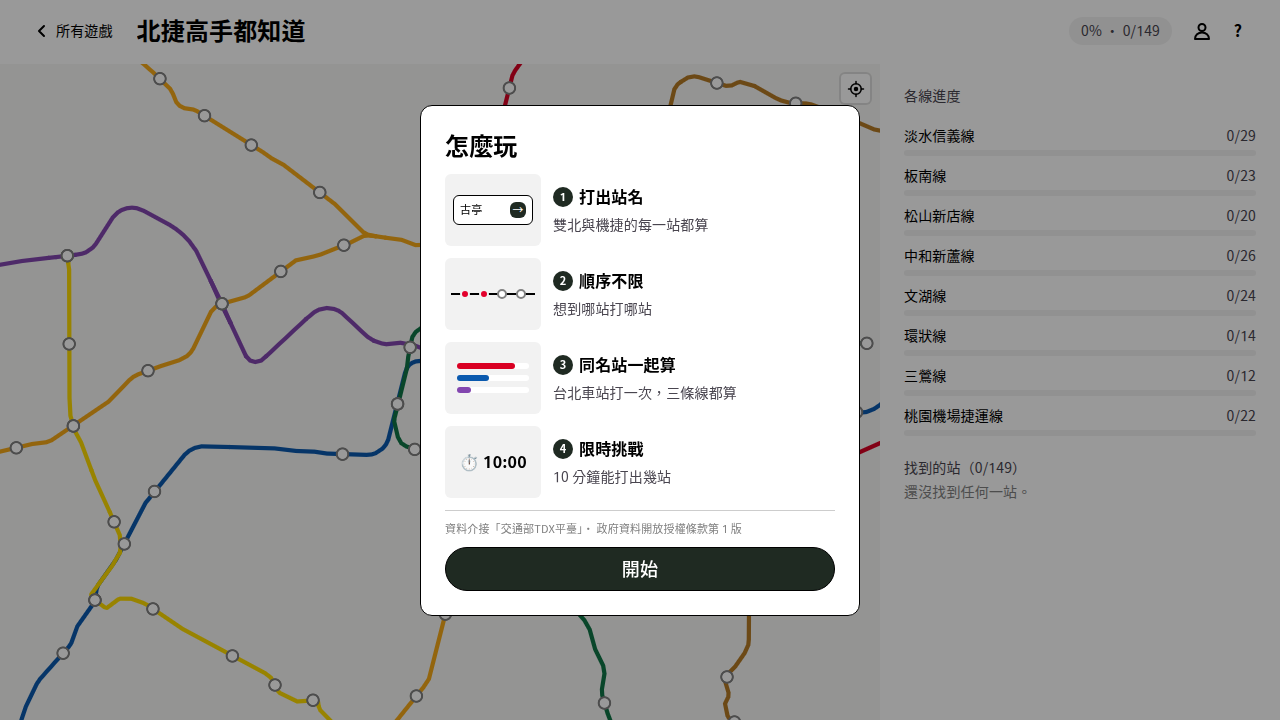Click the 桃園機場捷運線 progress bar
This screenshot has width=1280, height=720.
1080,433
